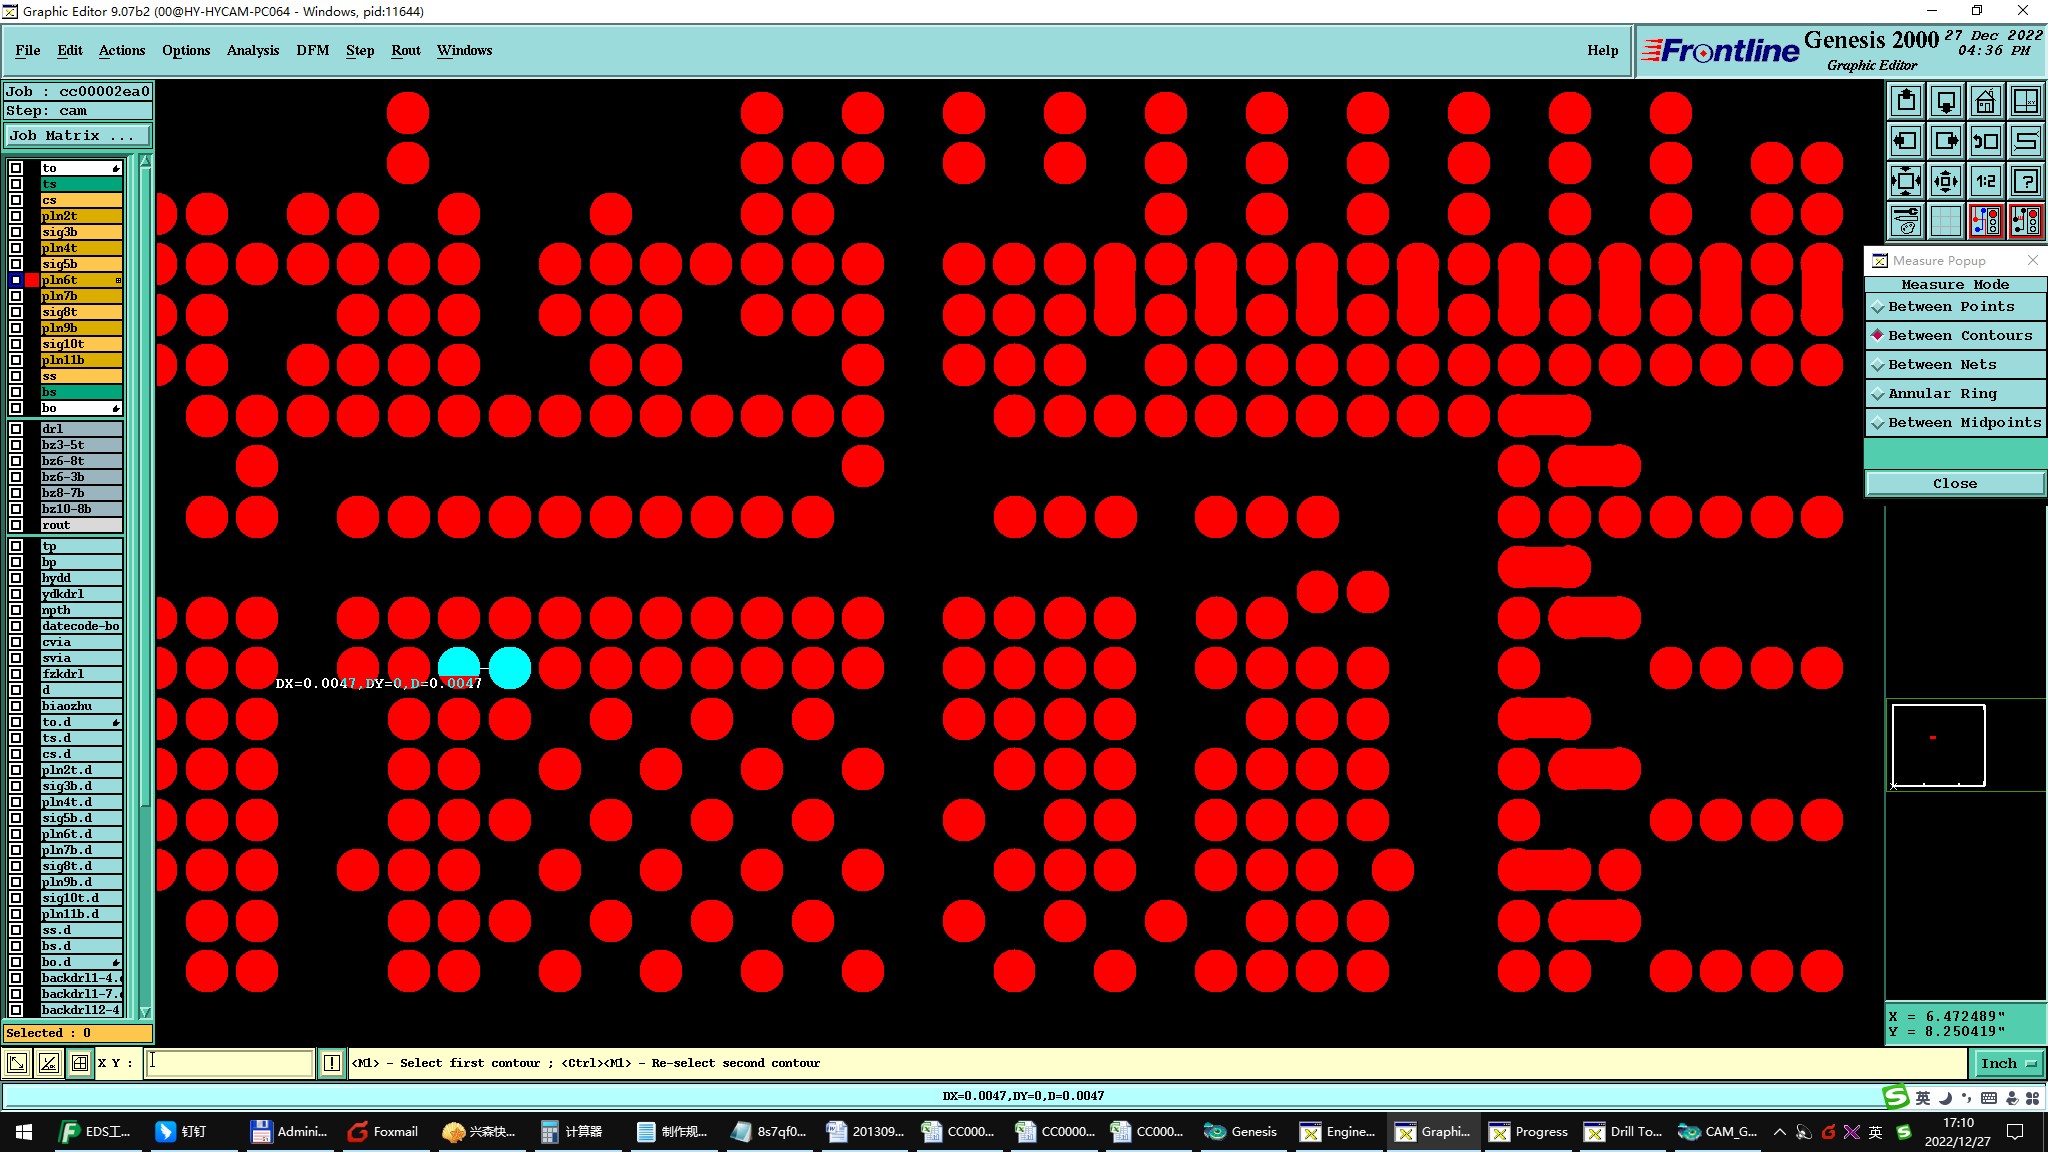Click the zoom out icon
Screen dimensions: 2048x1152
1945,181
